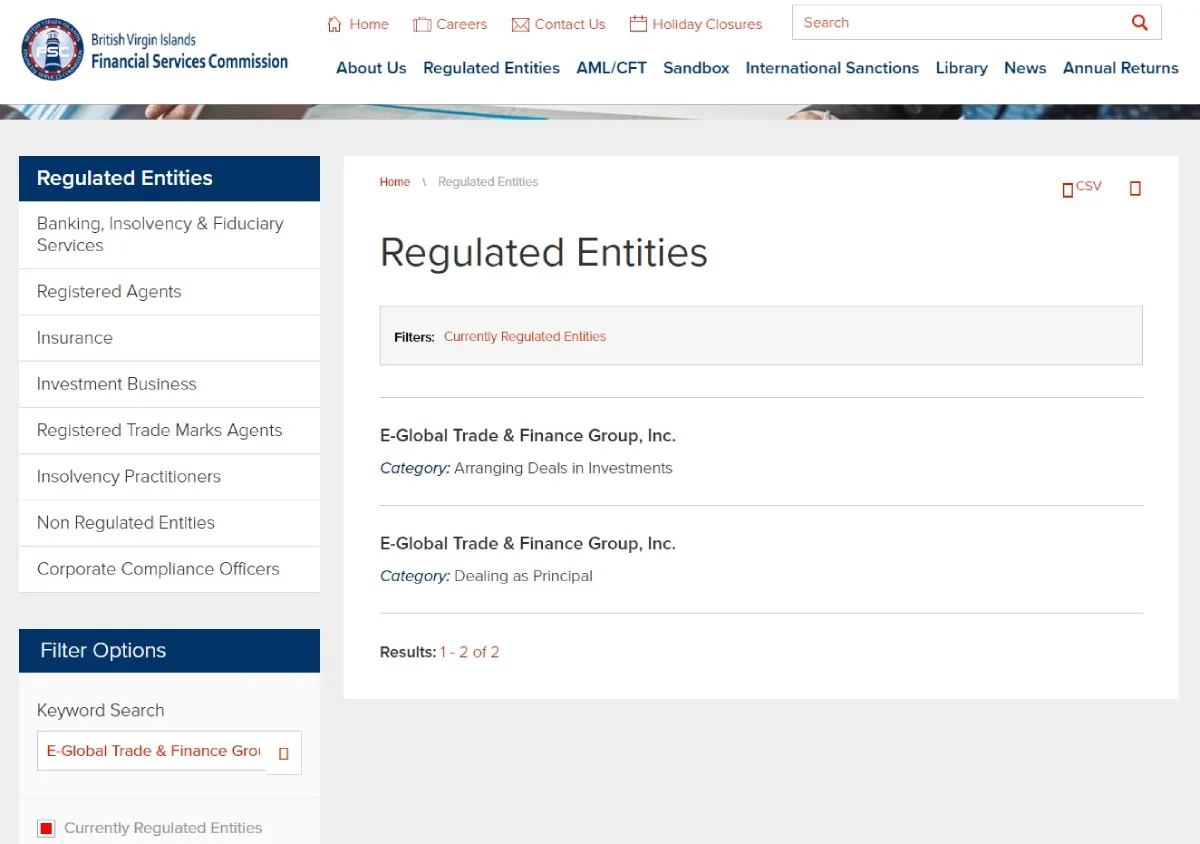The width and height of the screenshot is (1200, 844).
Task: Click the CSV export icon
Action: click(1068, 190)
